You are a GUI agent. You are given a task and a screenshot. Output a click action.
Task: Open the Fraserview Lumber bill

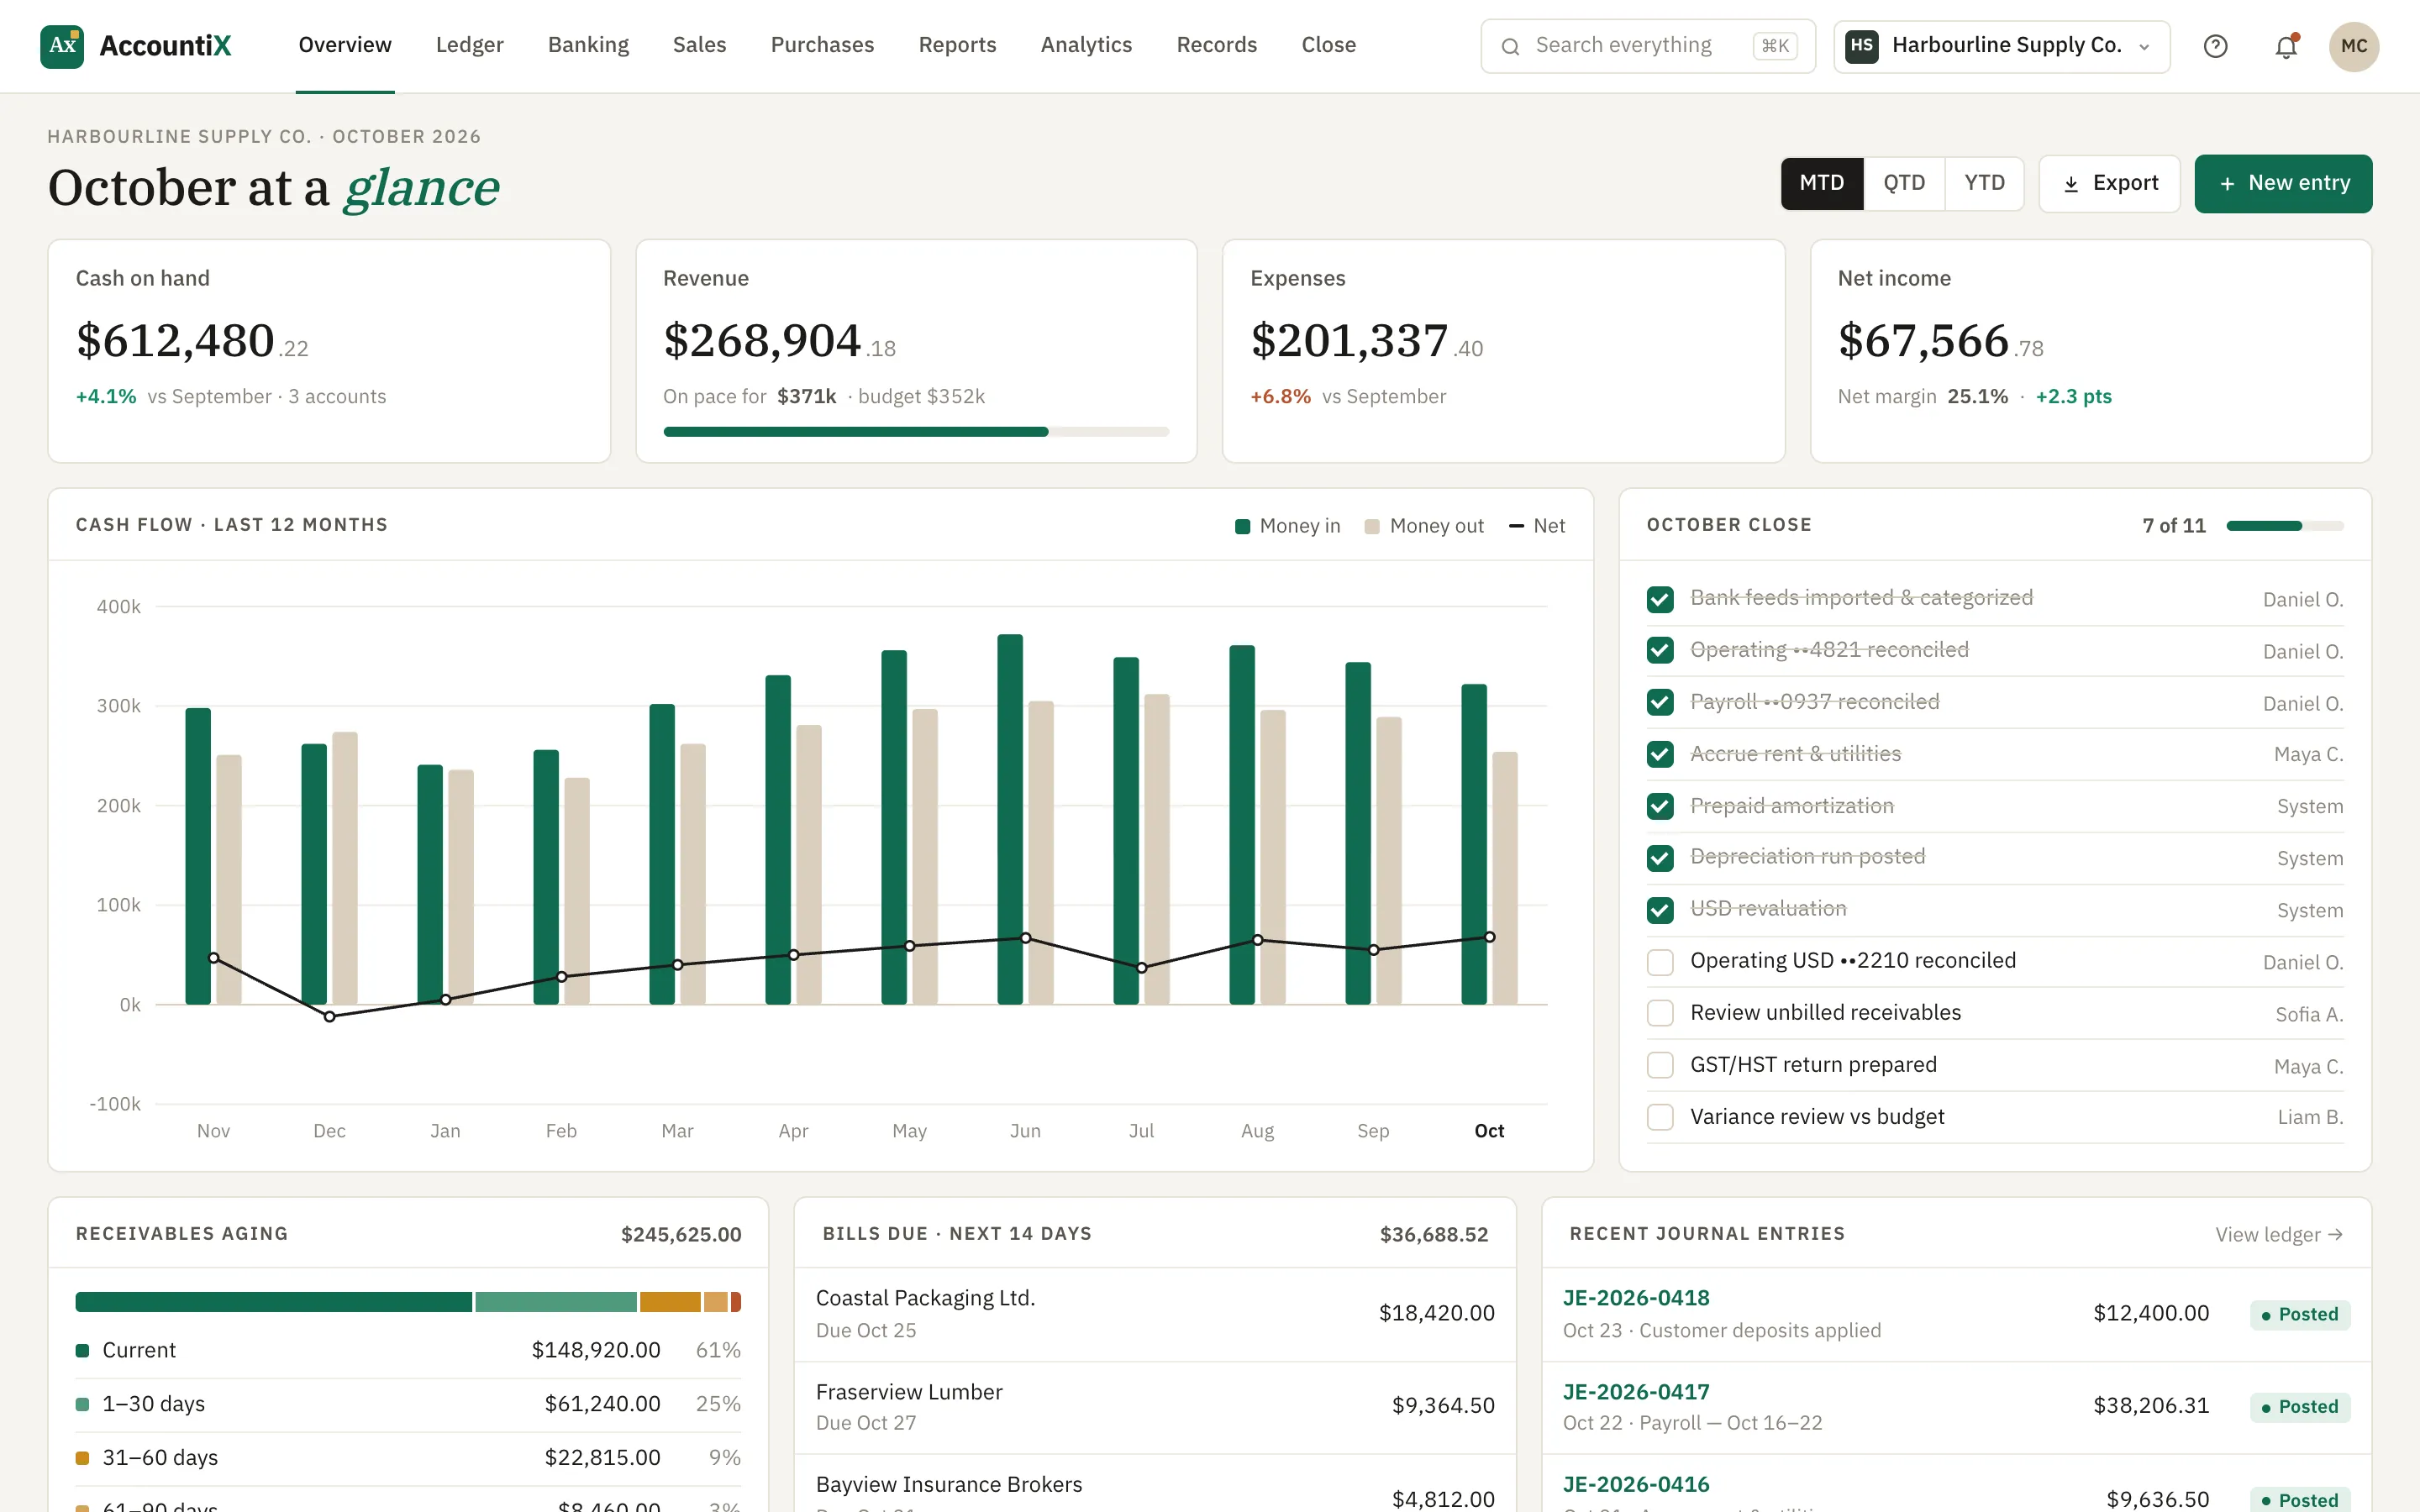[1154, 1407]
